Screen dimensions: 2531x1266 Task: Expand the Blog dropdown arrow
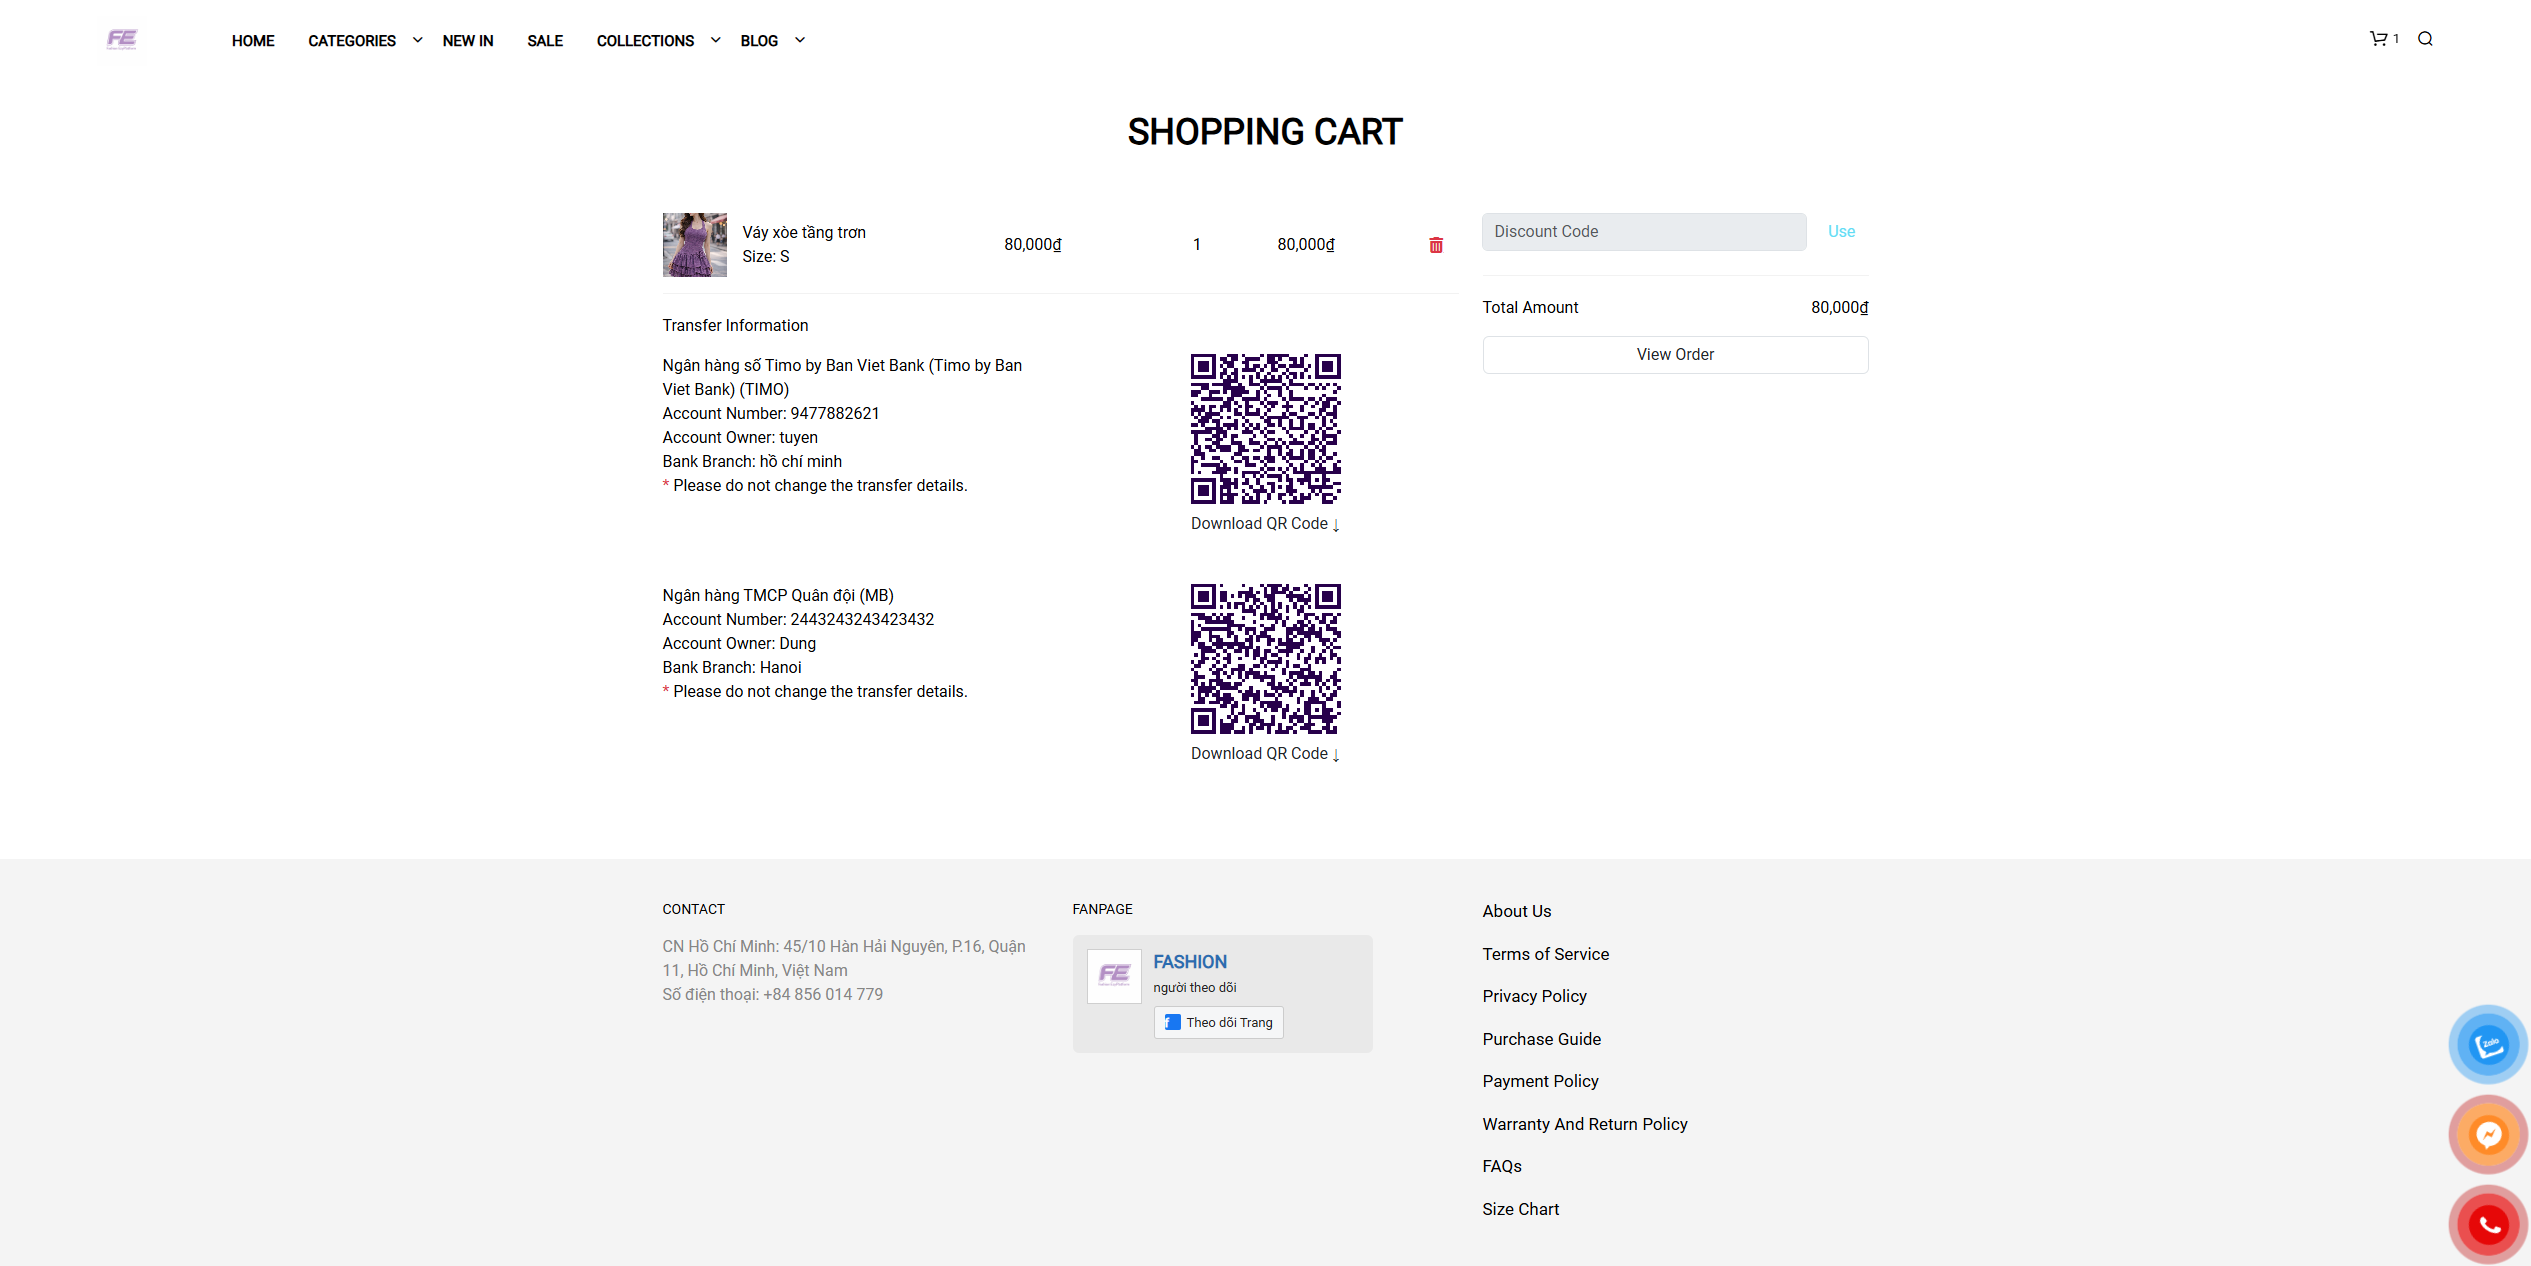(799, 40)
